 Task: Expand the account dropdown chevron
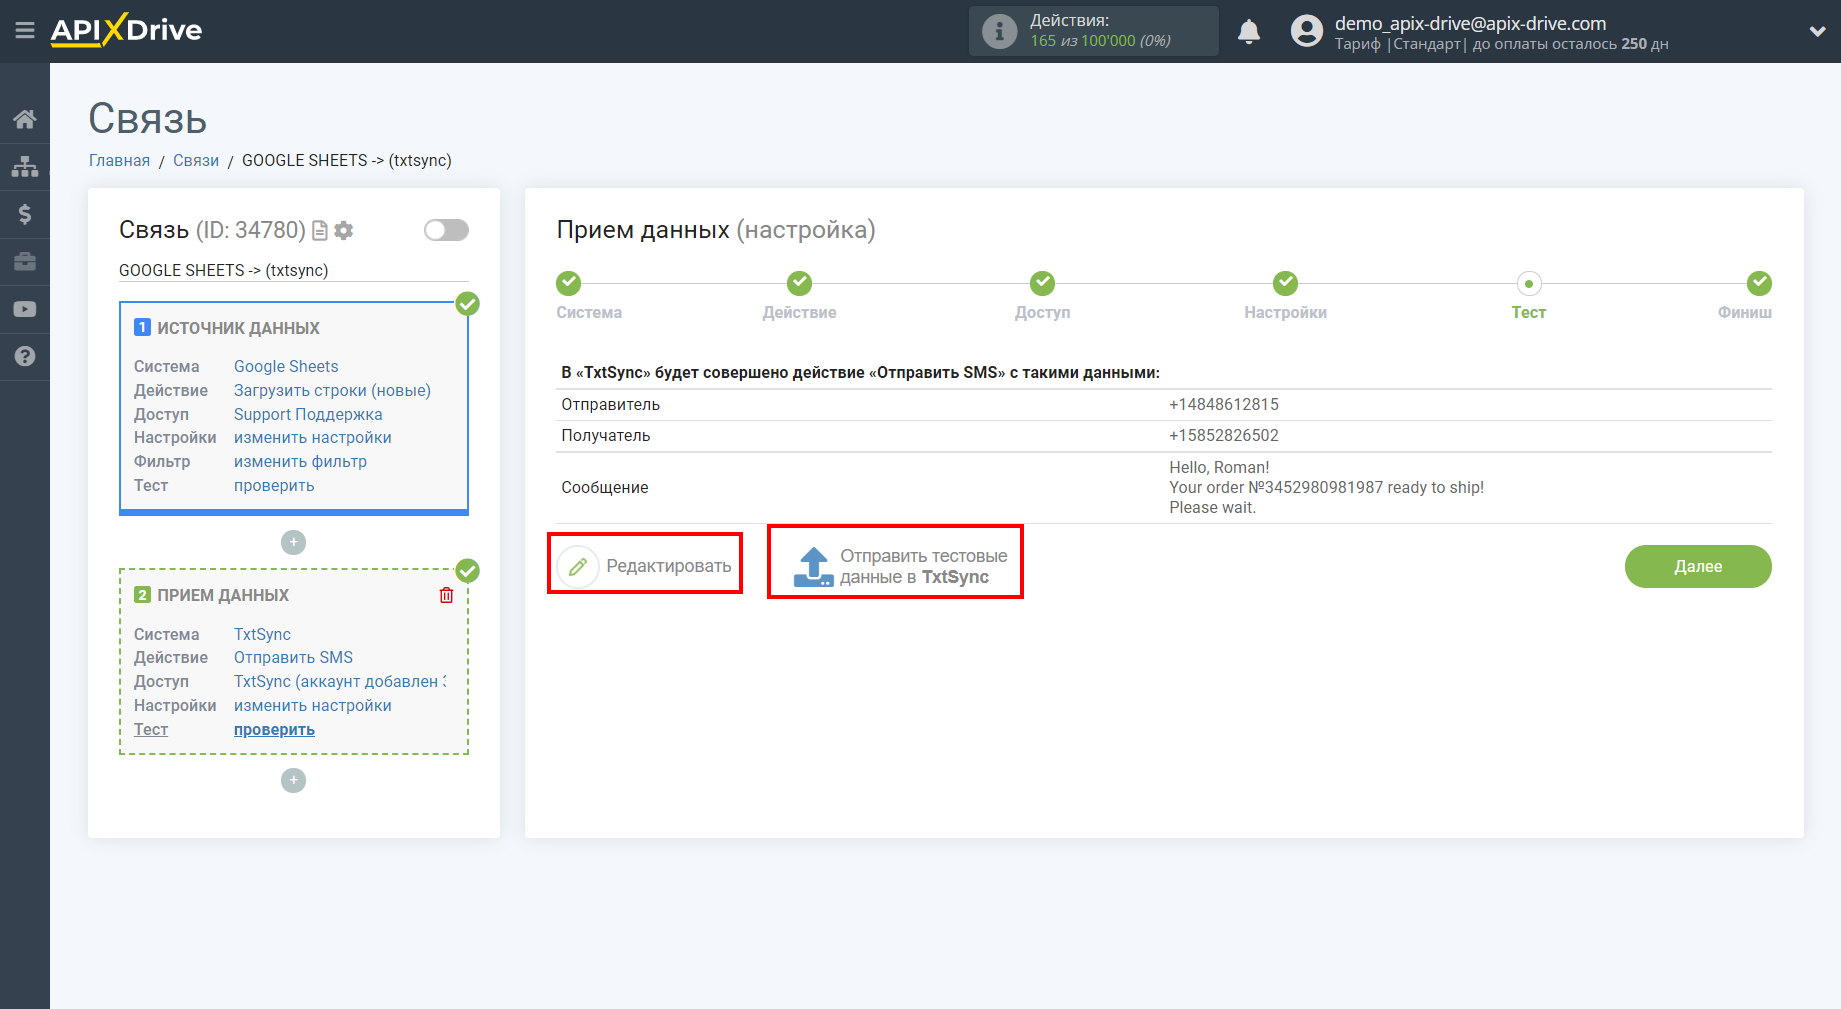tap(1817, 32)
